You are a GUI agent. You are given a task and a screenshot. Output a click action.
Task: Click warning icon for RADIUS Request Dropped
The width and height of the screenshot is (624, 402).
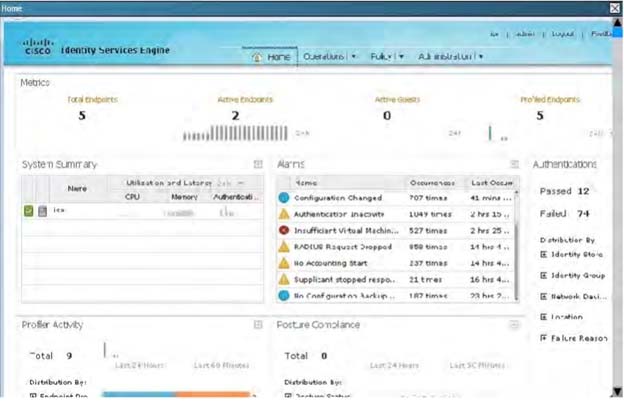pos(284,247)
